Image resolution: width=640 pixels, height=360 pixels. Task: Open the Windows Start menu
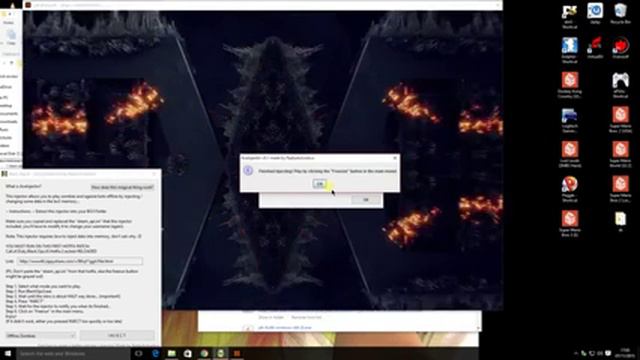[x=7, y=353]
